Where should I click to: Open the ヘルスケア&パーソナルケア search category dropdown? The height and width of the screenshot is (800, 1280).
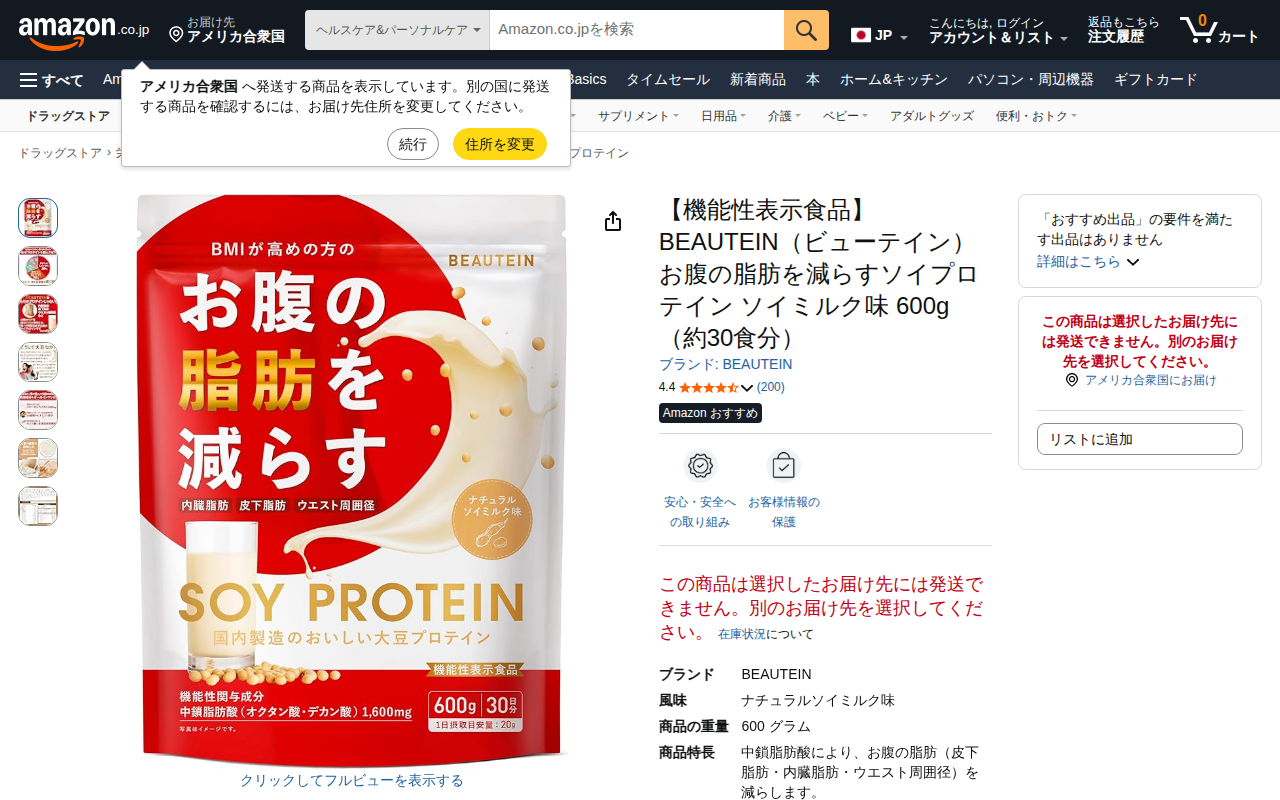click(397, 30)
